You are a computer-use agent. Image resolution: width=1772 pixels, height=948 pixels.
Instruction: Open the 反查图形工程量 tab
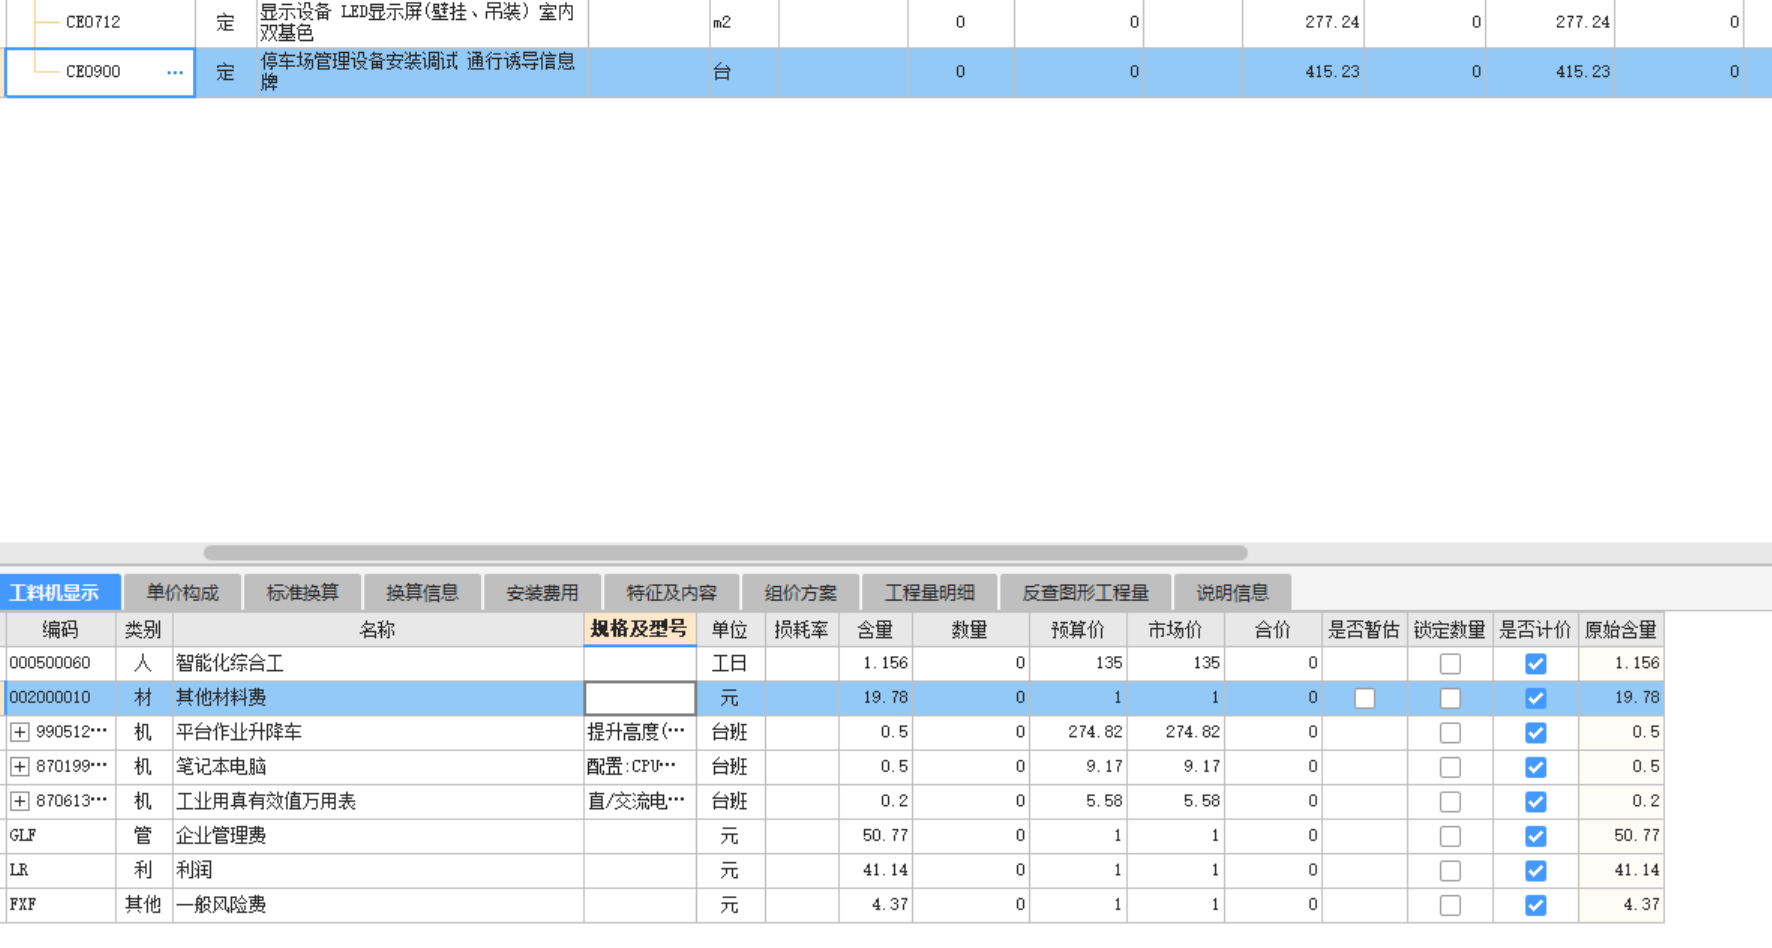[1085, 592]
